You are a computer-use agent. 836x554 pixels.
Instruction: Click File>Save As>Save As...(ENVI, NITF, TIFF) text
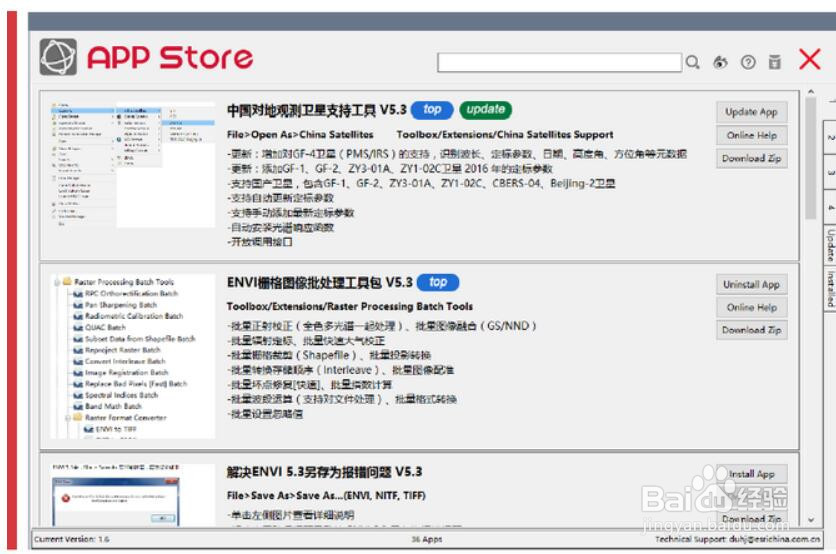click(x=326, y=496)
